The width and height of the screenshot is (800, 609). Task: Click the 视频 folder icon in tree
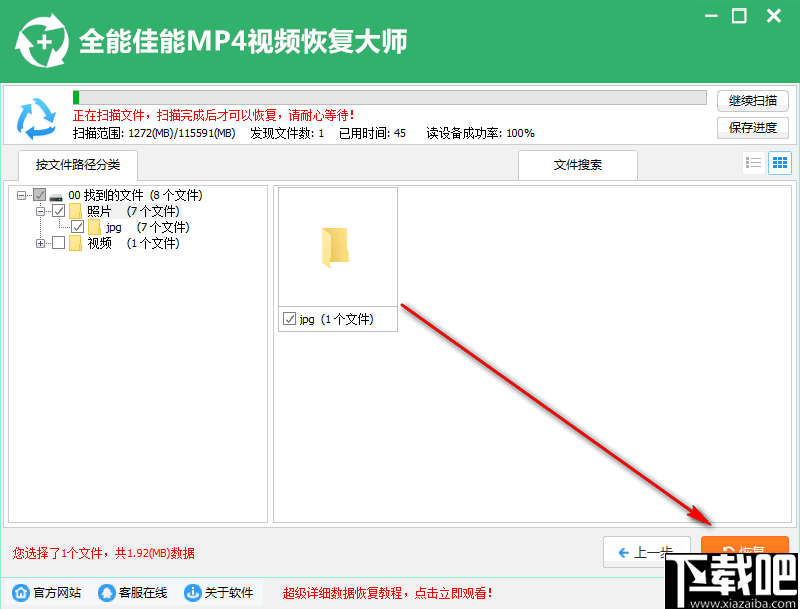76,243
